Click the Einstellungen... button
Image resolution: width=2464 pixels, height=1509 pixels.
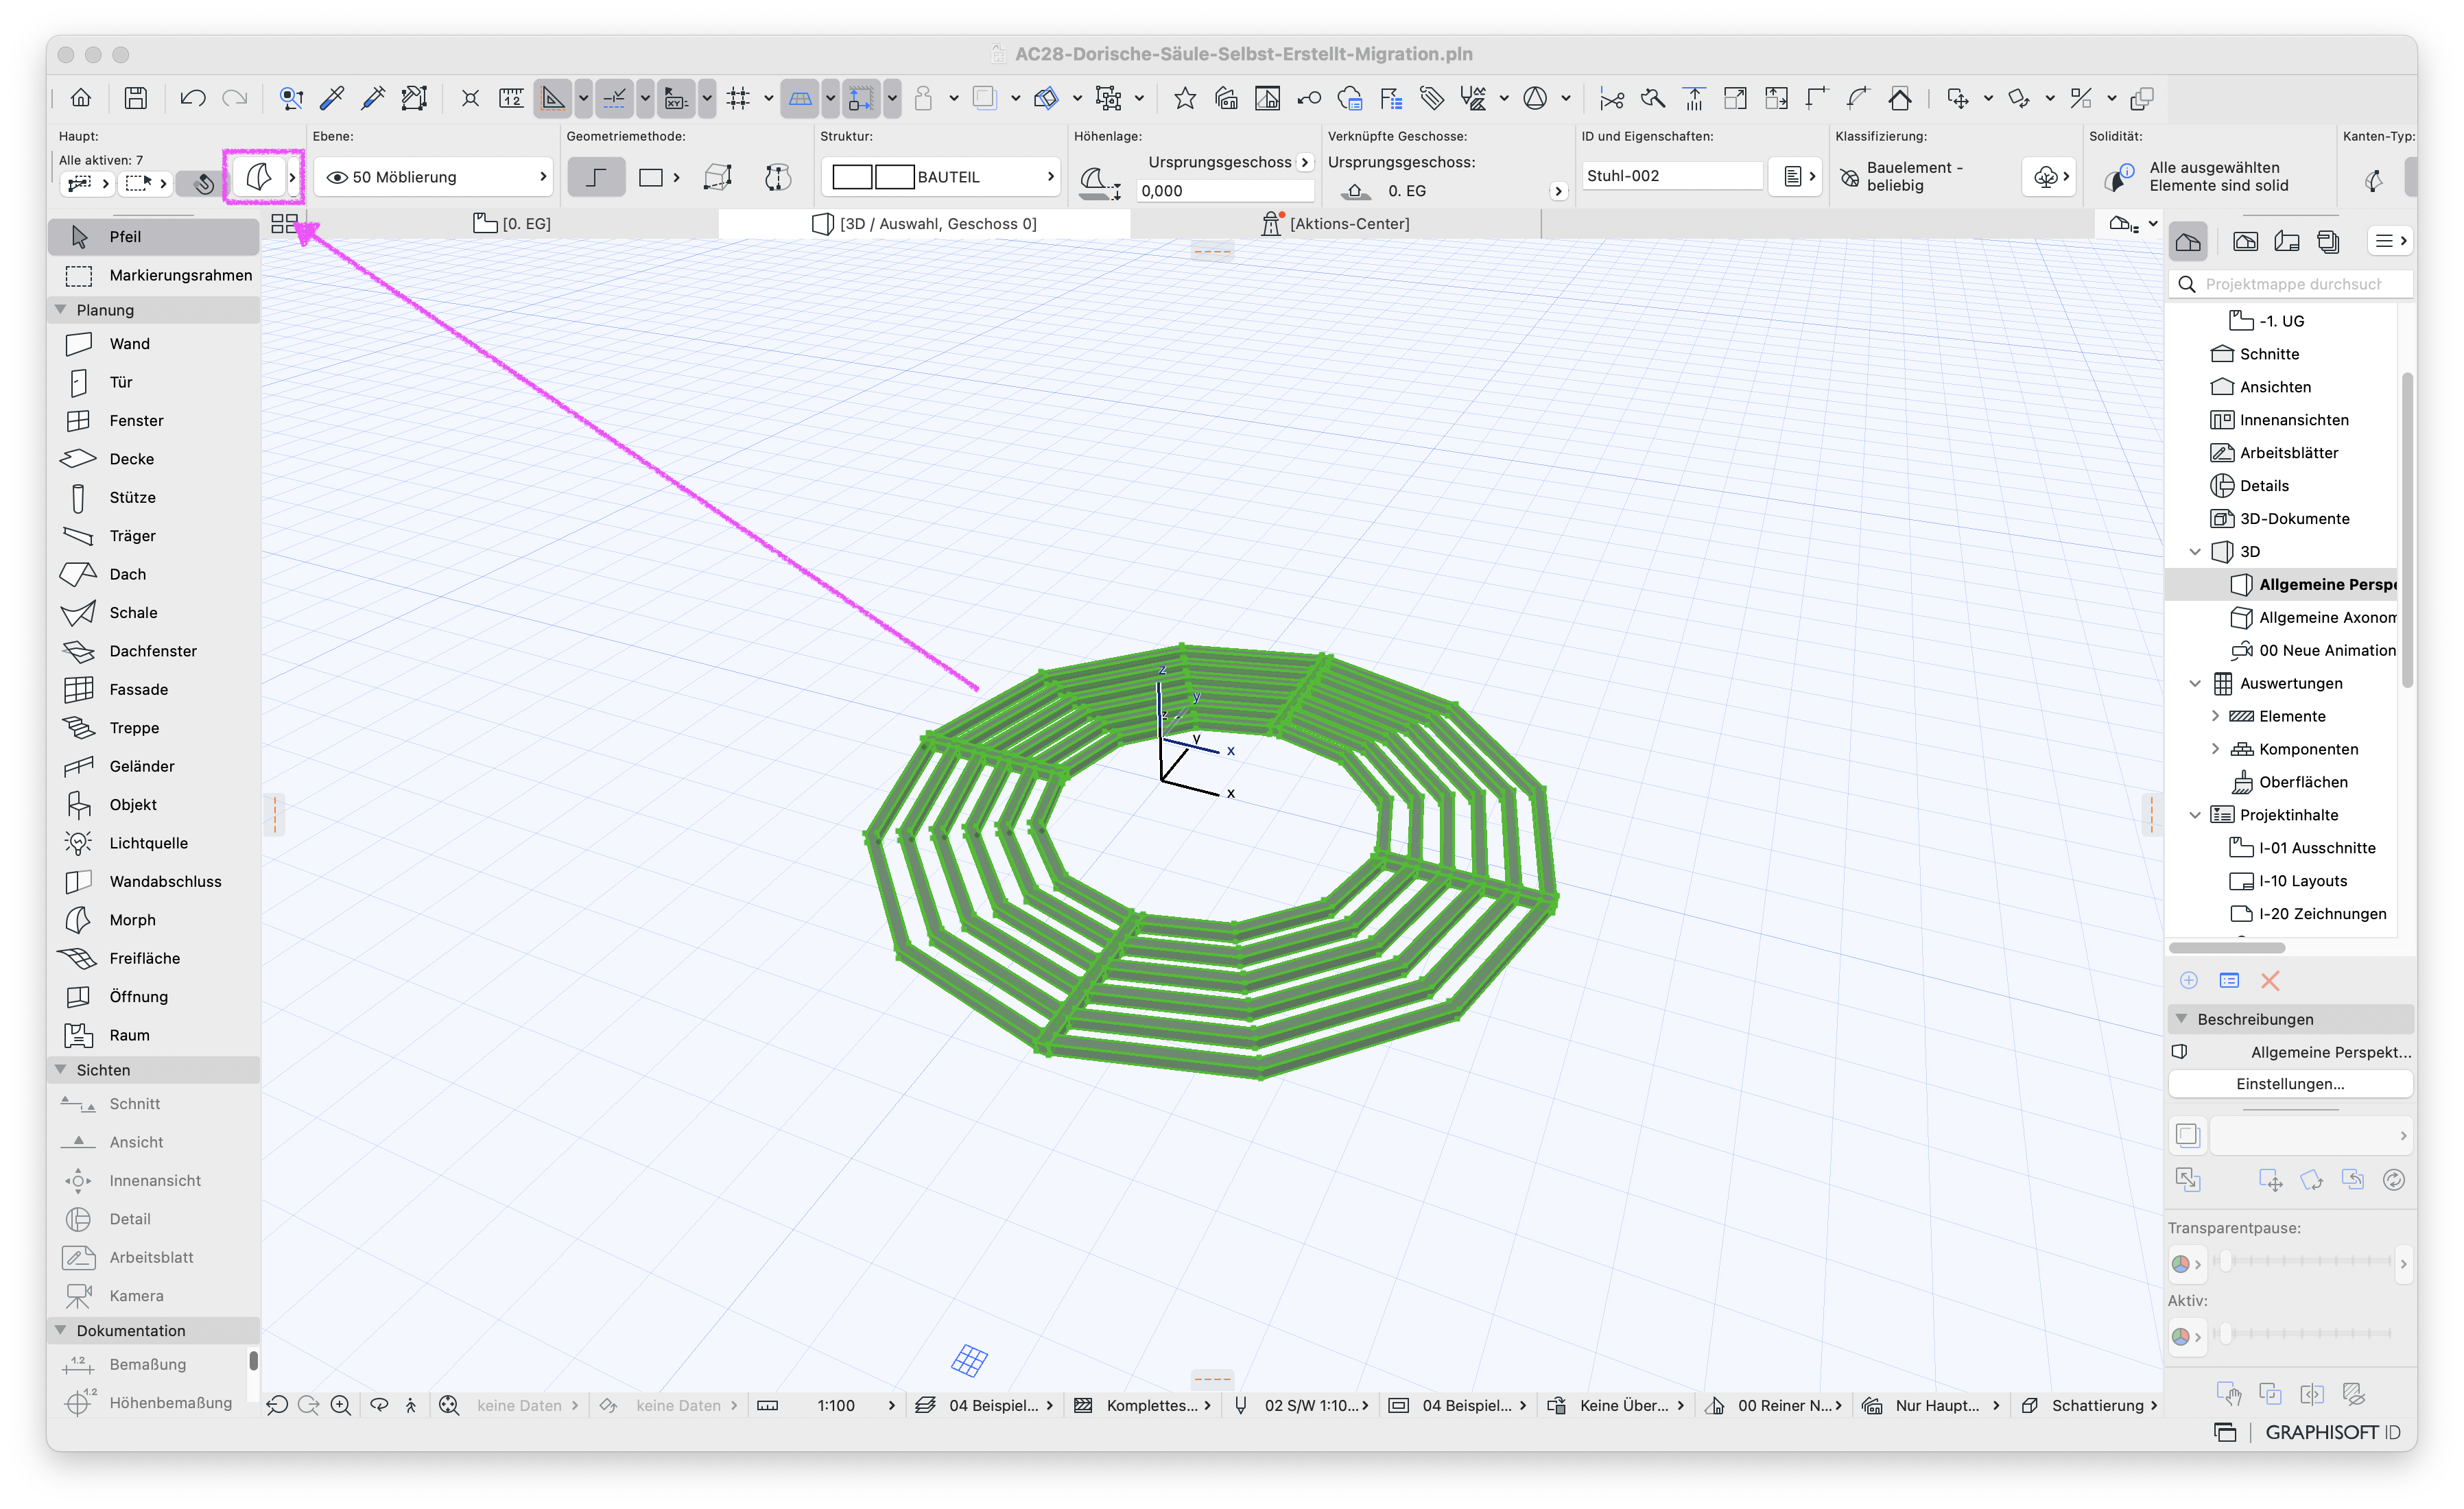pos(2290,1084)
